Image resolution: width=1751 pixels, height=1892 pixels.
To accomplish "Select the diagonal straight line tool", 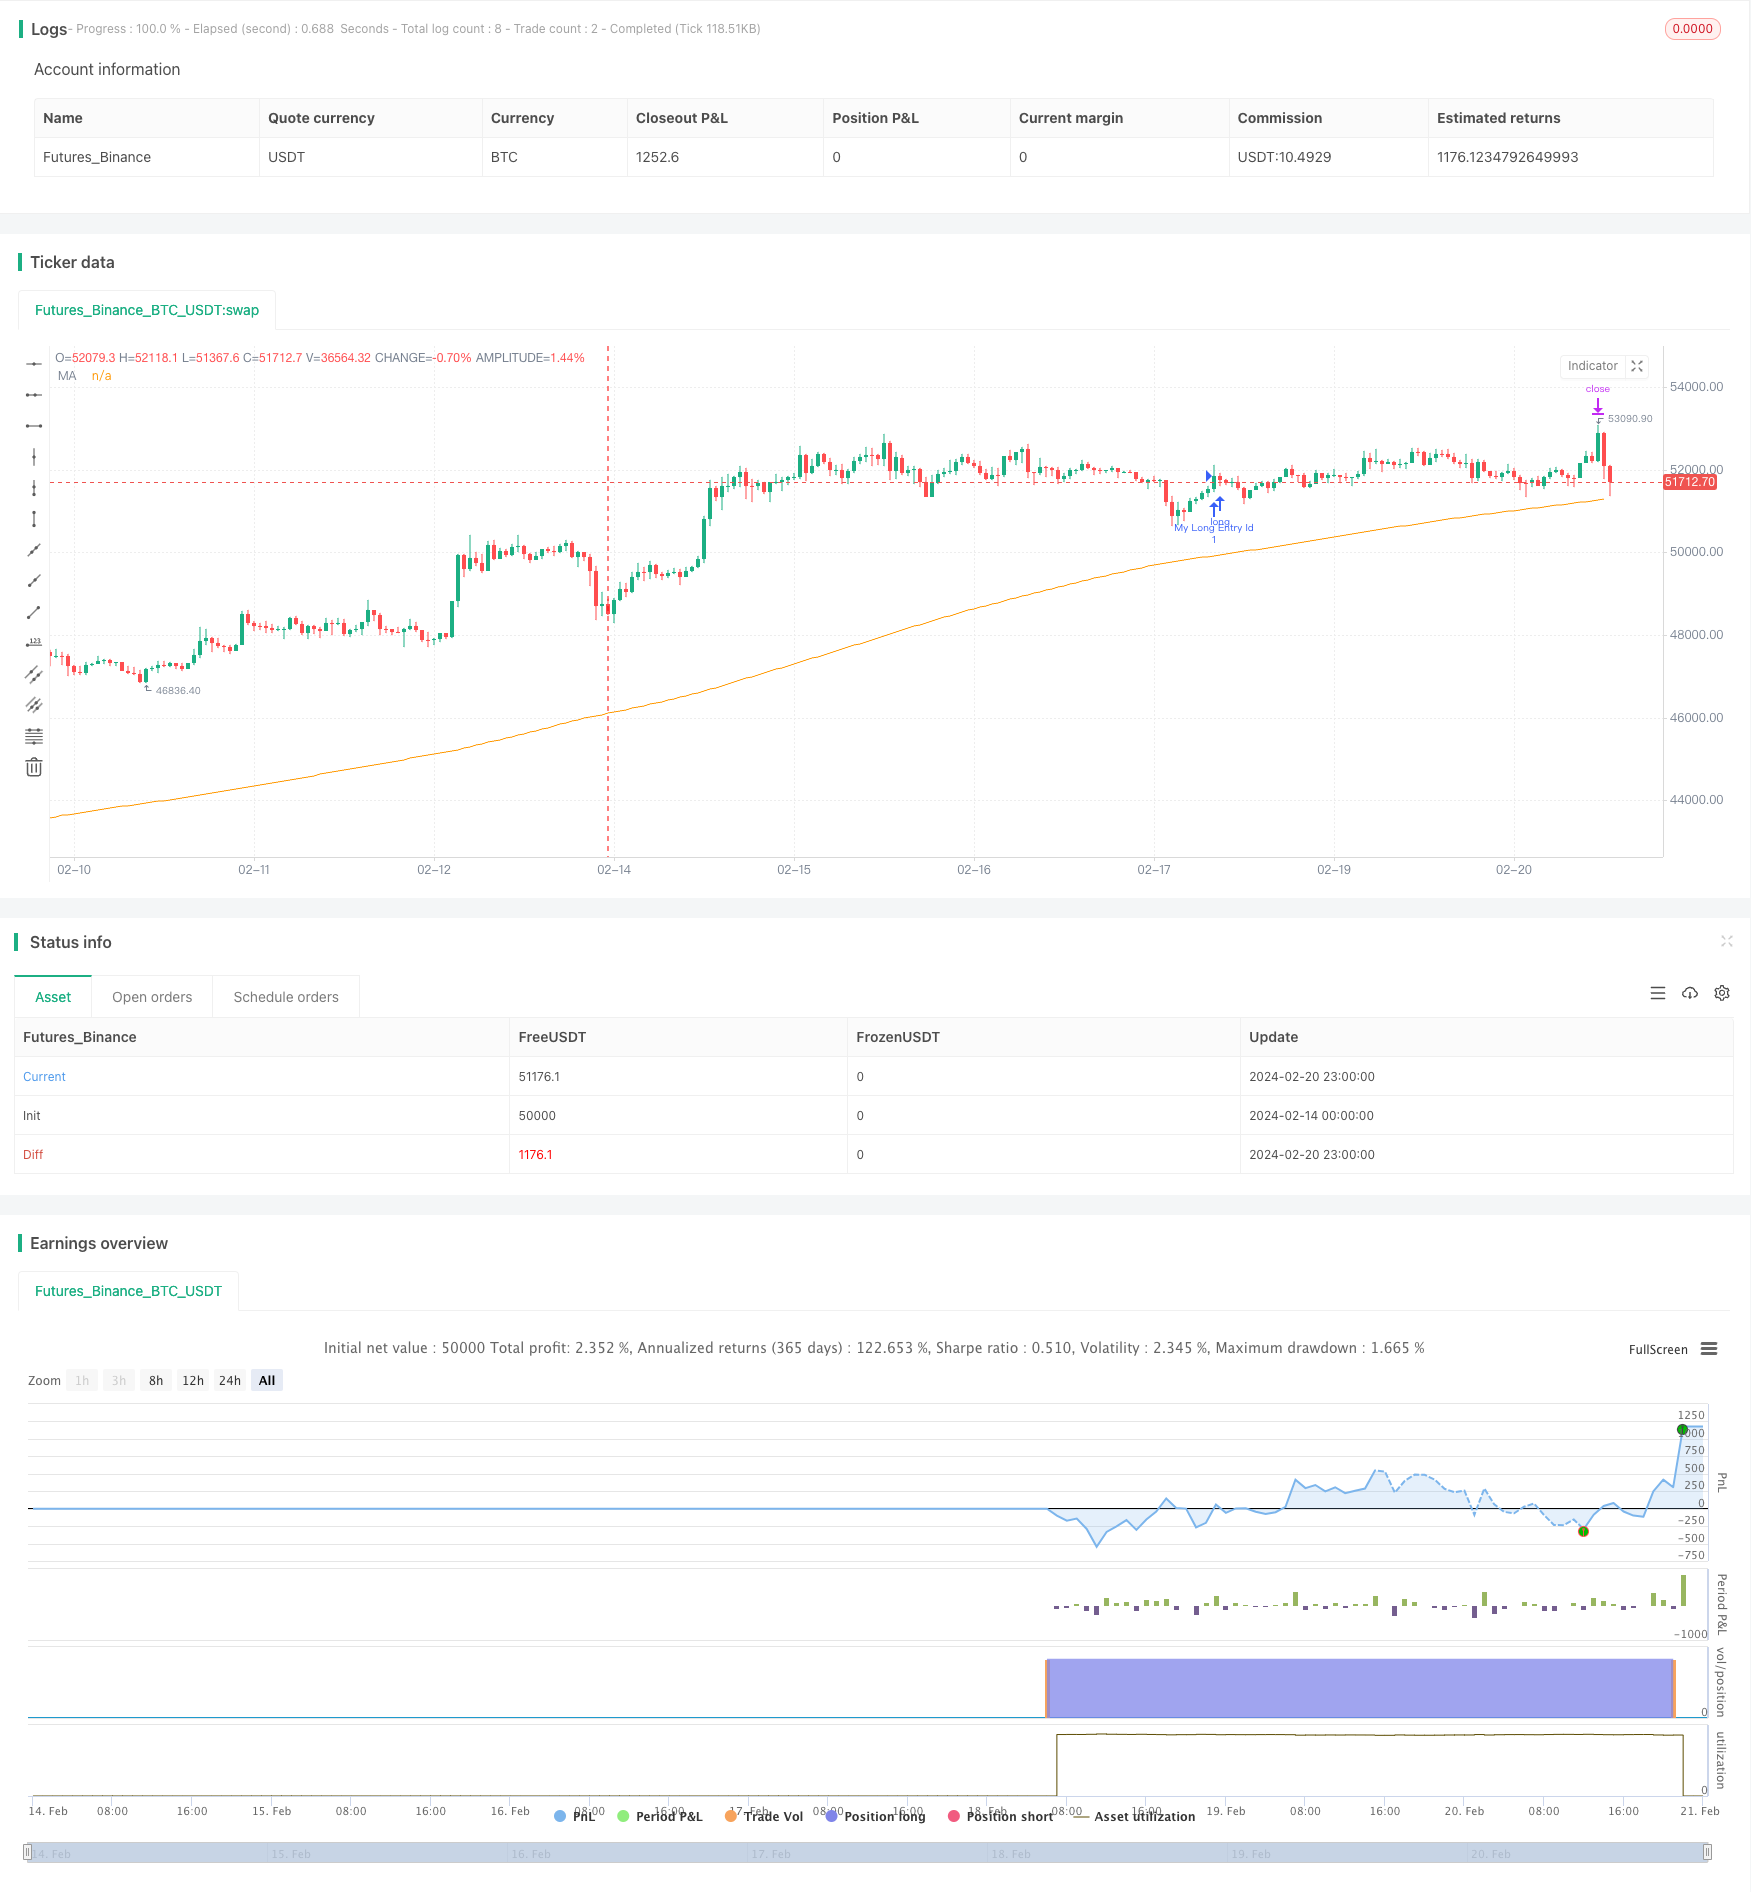I will point(34,550).
